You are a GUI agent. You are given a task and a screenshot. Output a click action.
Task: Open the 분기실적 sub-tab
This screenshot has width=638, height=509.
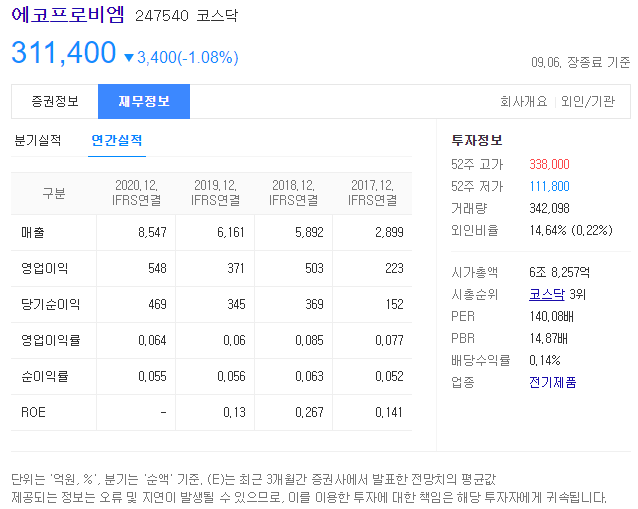tap(38, 141)
